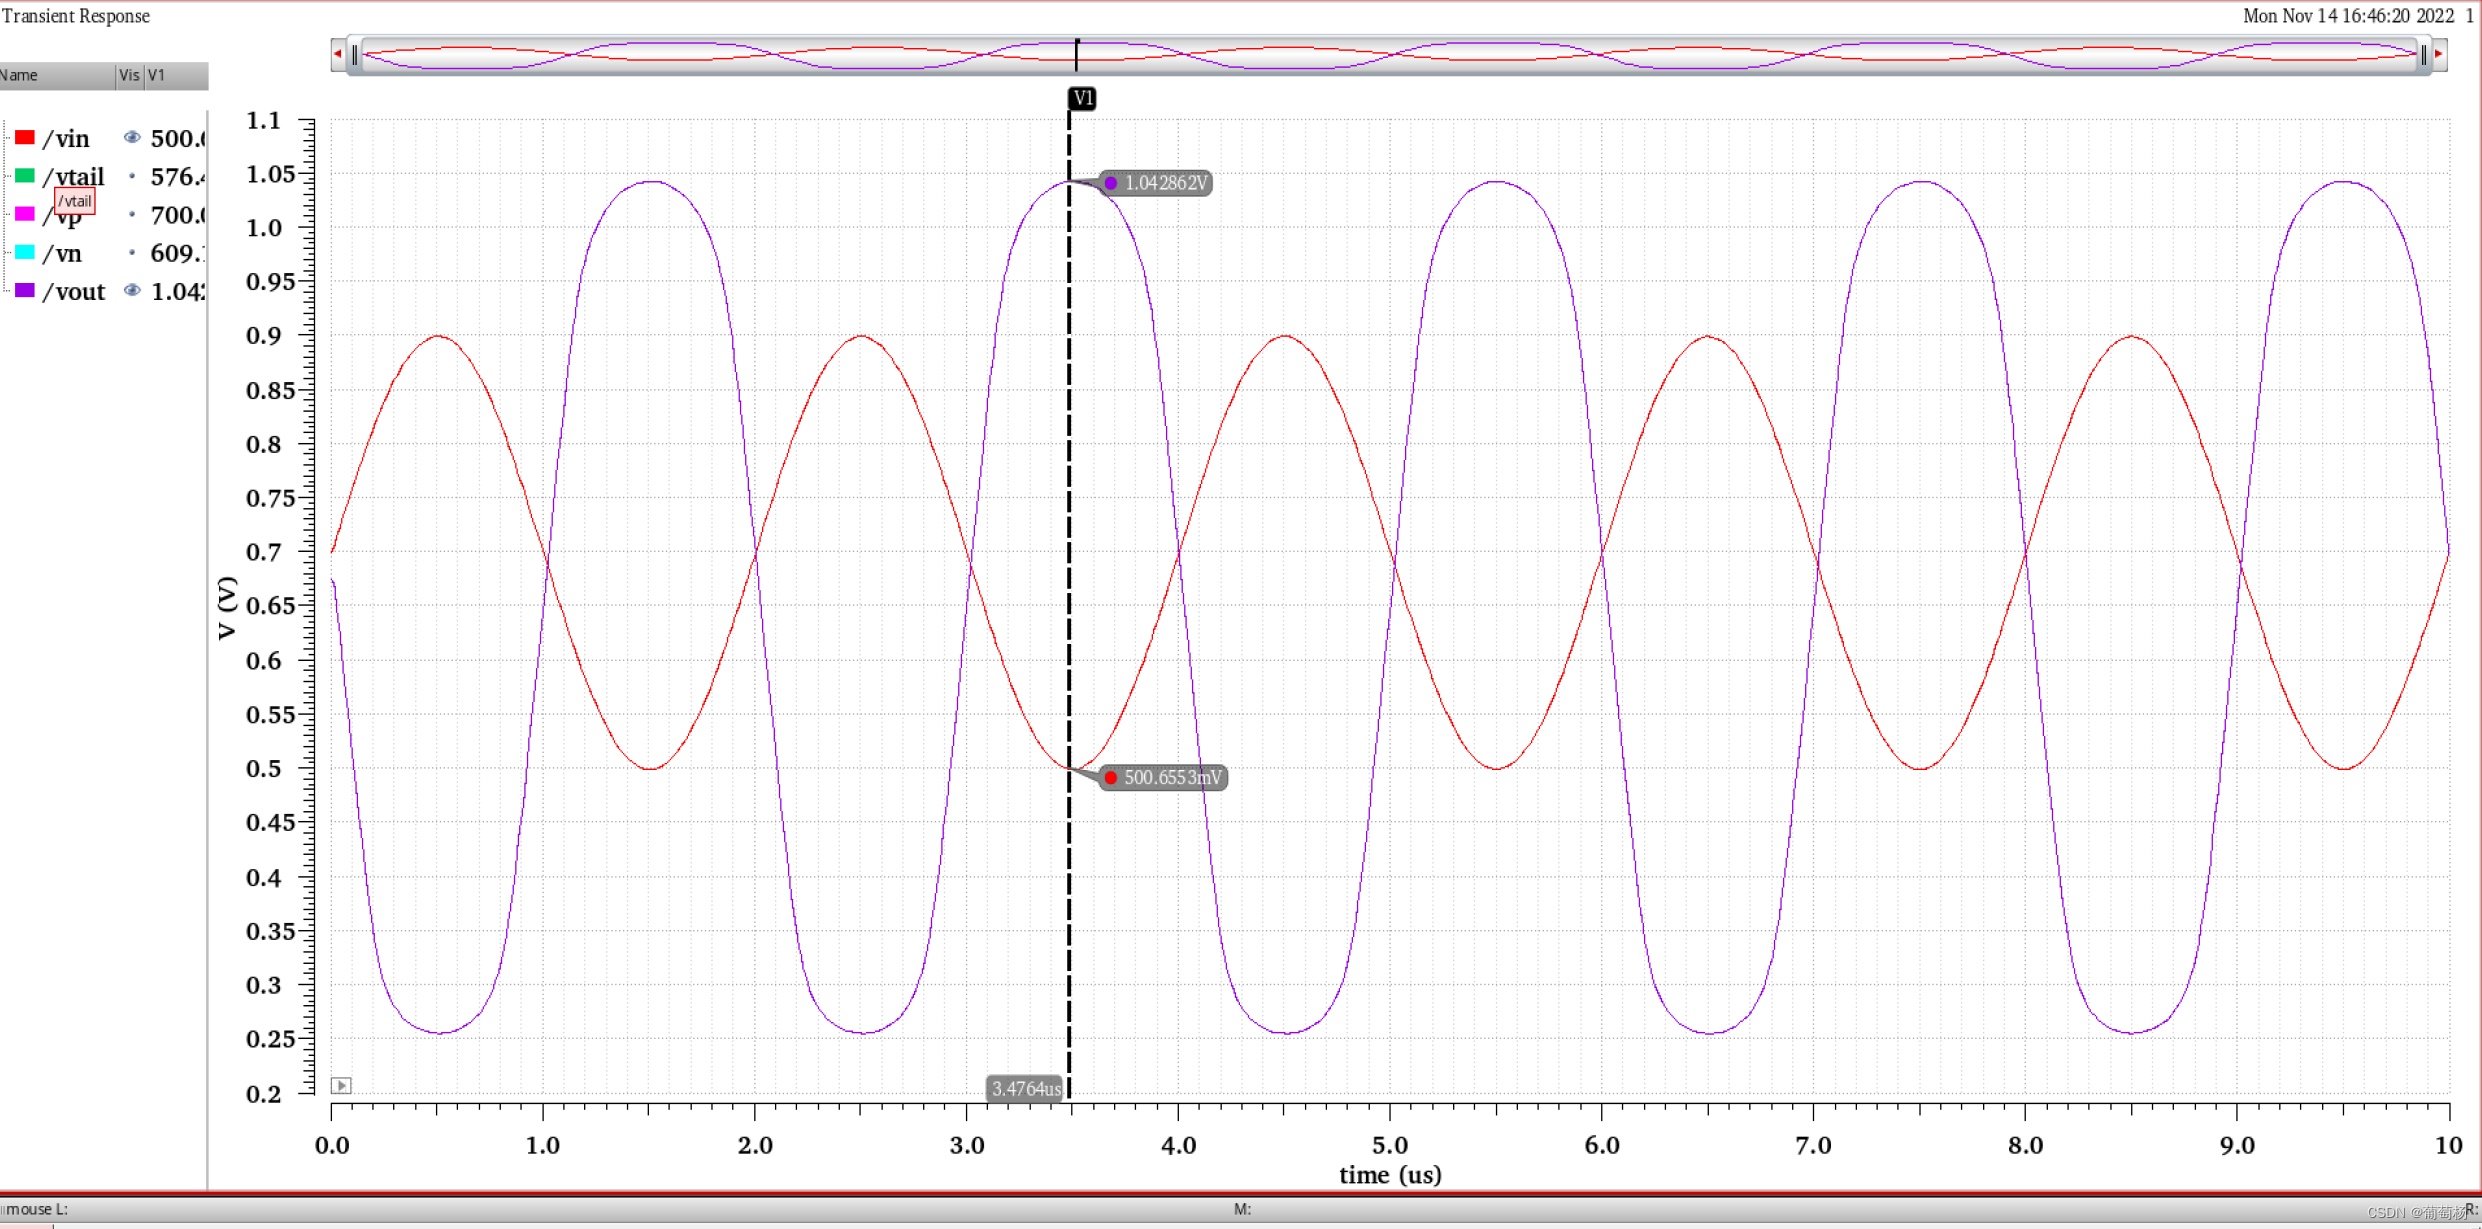Click the V1 vertical marker label
2482x1229 pixels.
click(1082, 98)
